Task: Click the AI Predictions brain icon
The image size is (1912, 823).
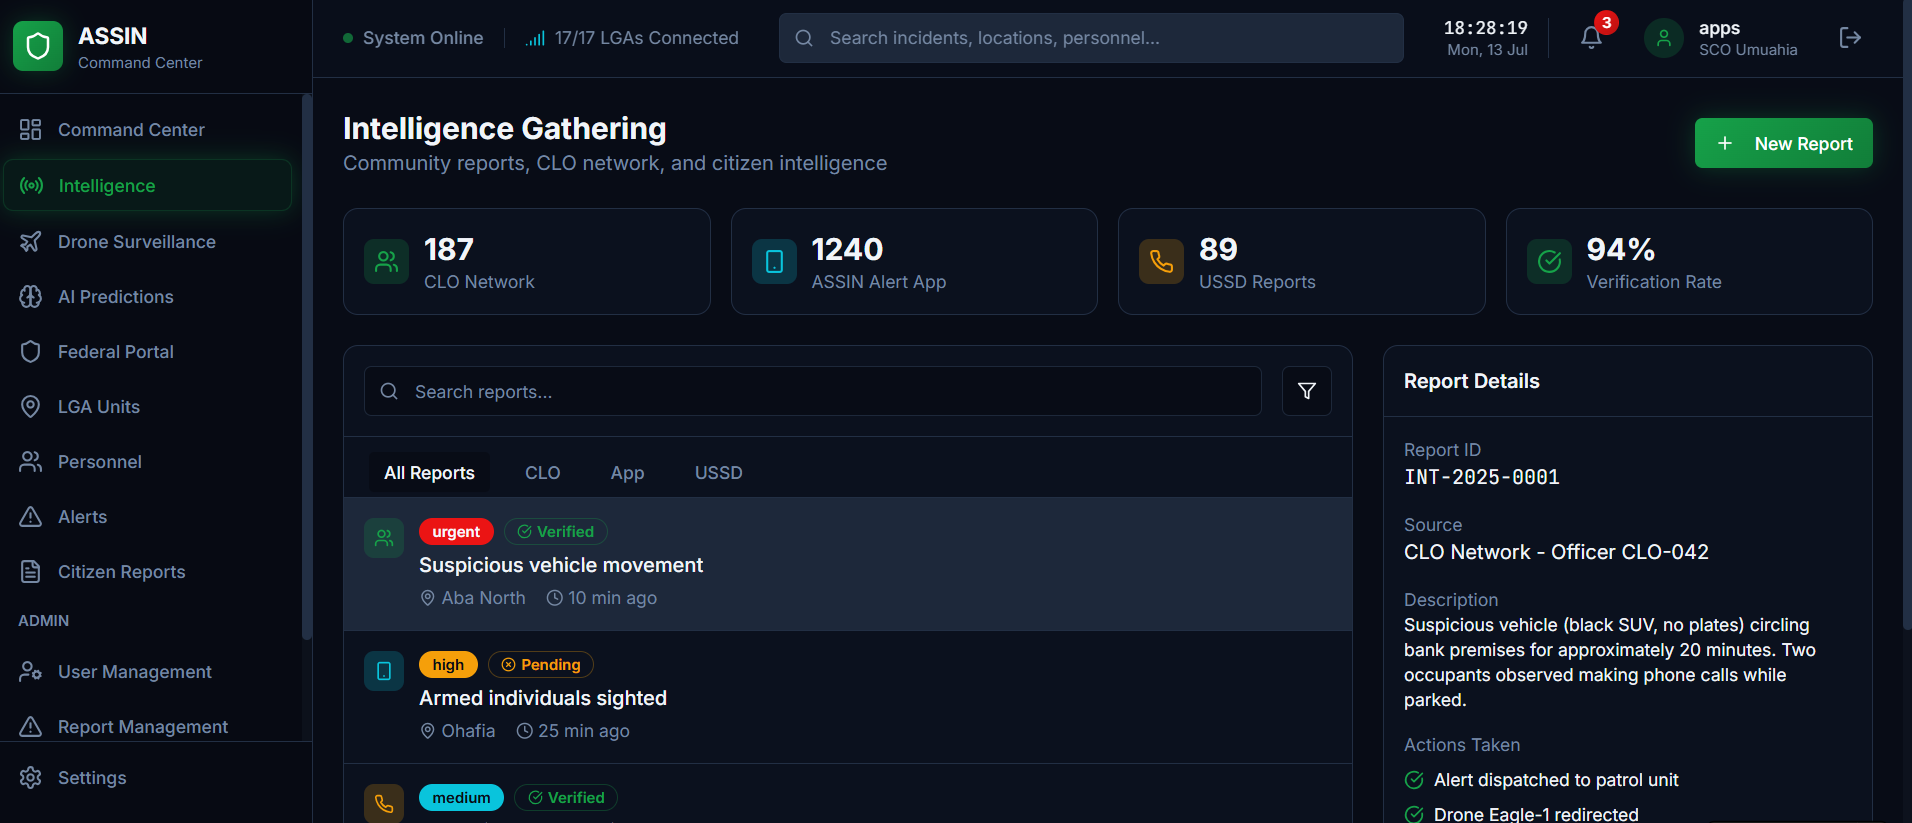Action: 31,297
